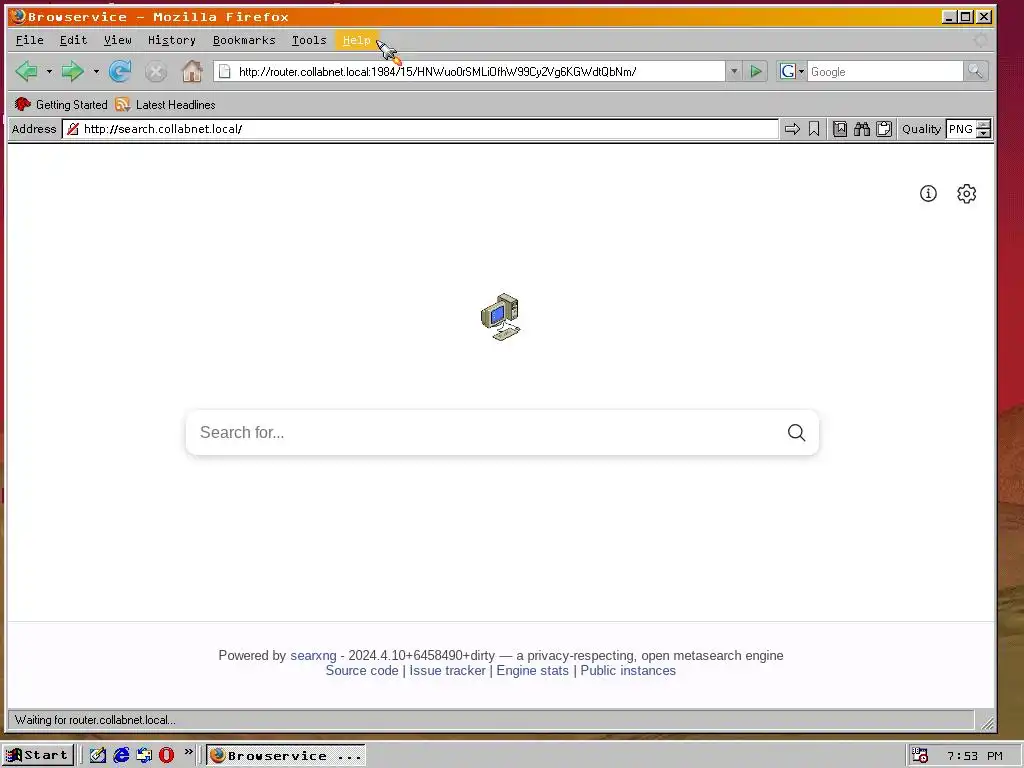Image resolution: width=1024 pixels, height=768 pixels.
Task: Click the Firefox activity throbber
Action: point(980,40)
